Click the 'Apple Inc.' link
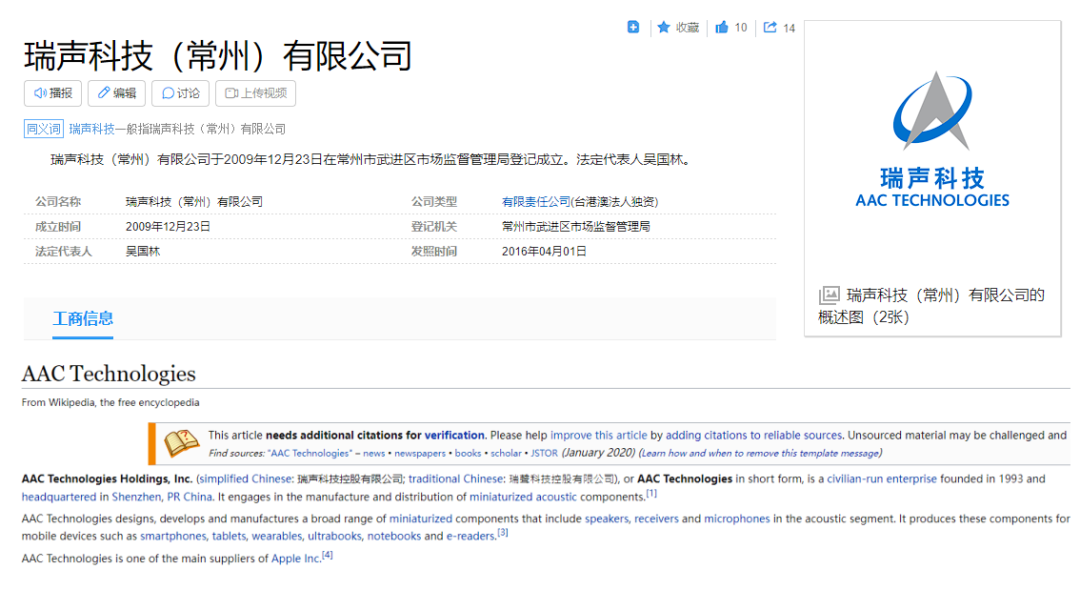 point(296,558)
